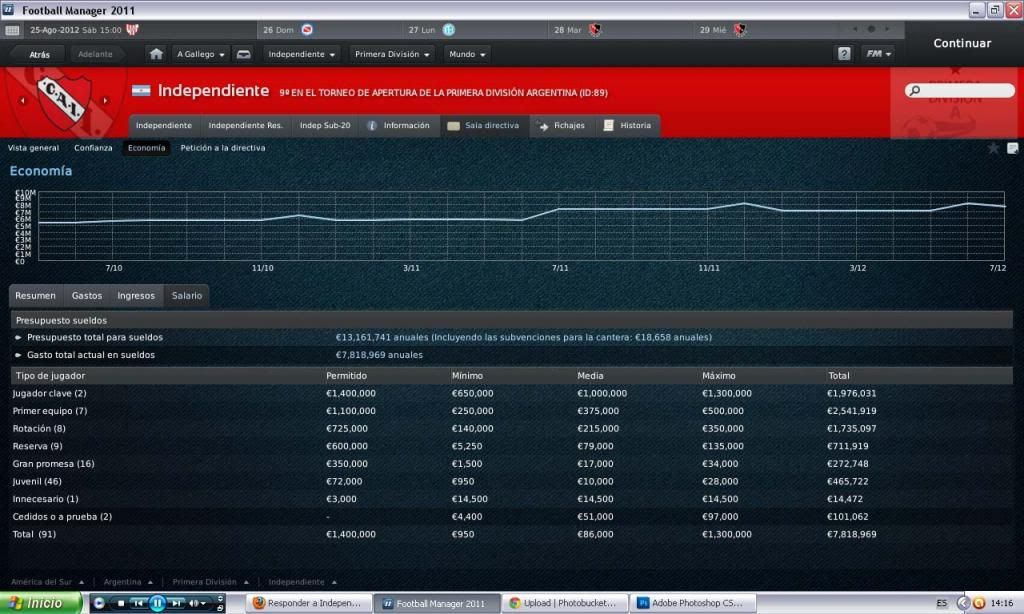Open the media player volume control

point(197,603)
